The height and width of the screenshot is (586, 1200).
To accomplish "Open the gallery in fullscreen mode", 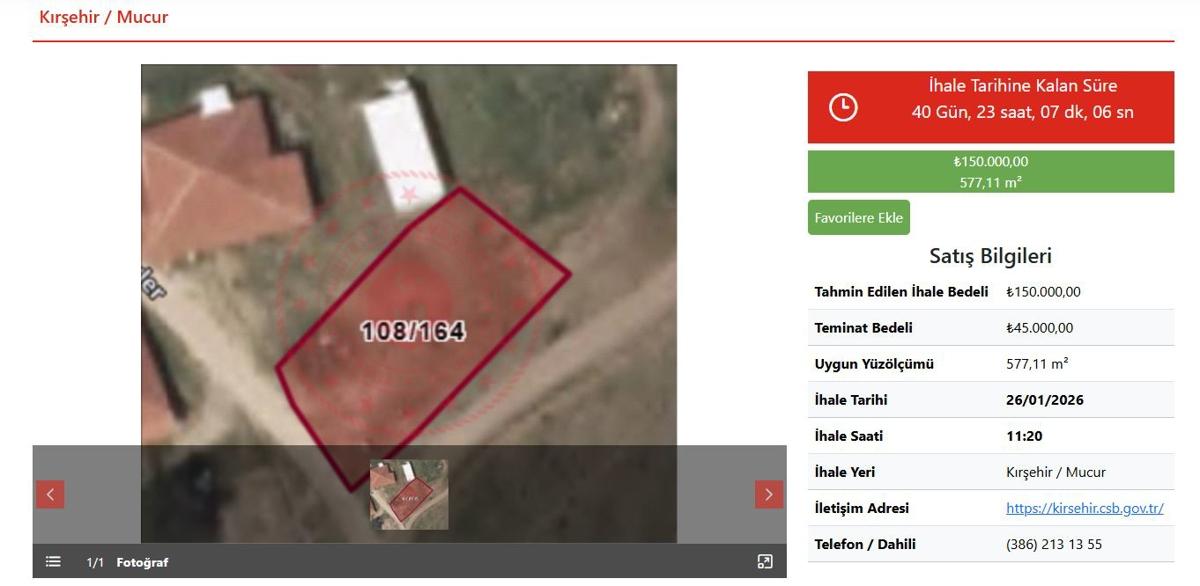I will [x=765, y=562].
